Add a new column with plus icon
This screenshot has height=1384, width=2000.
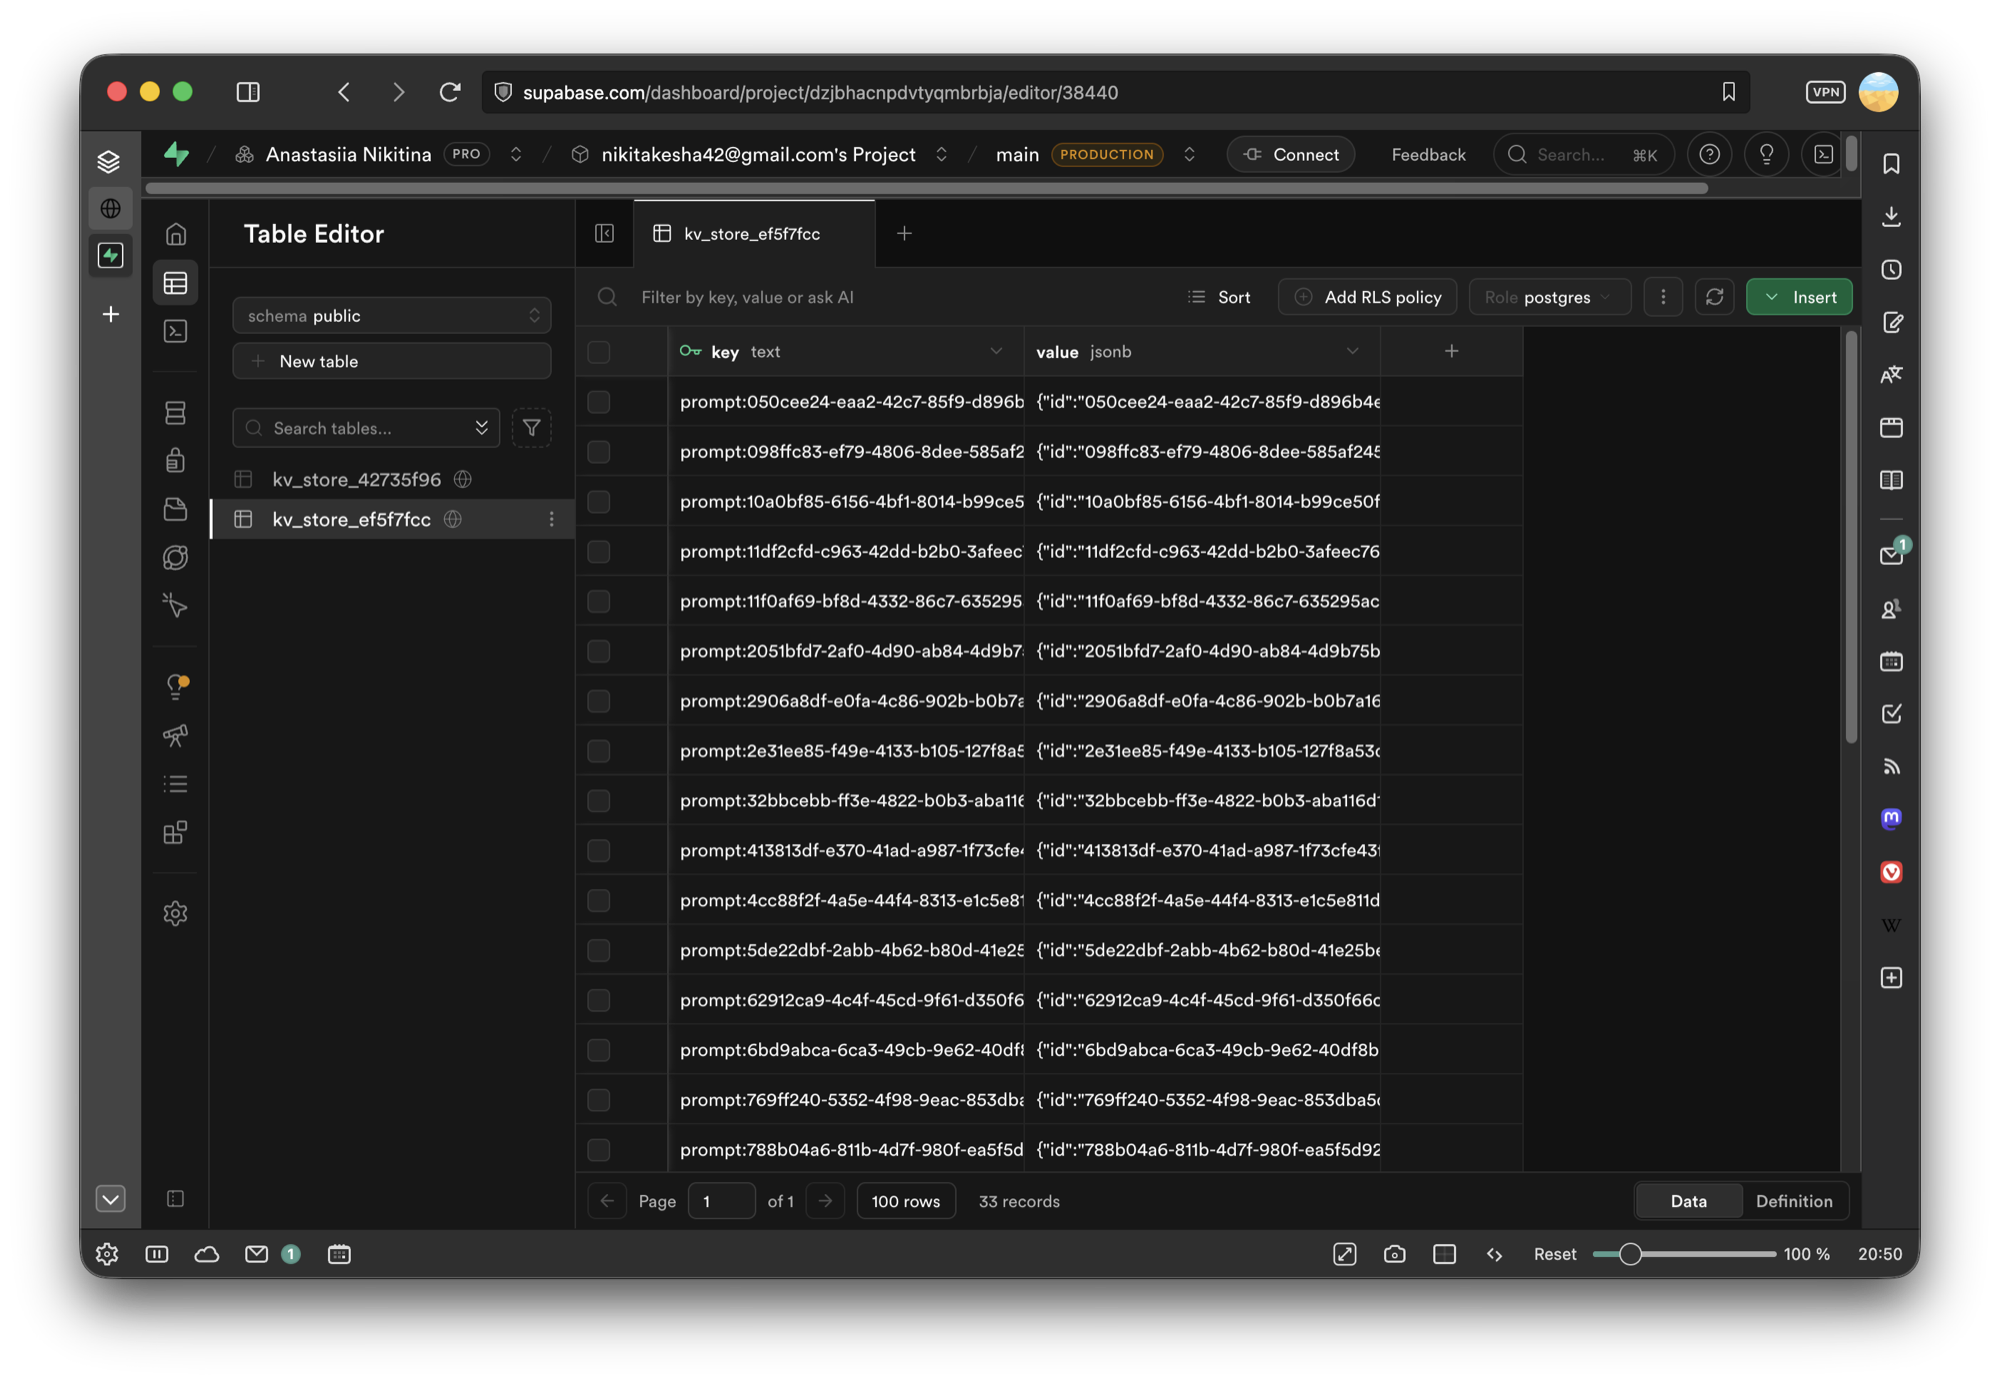point(1451,351)
